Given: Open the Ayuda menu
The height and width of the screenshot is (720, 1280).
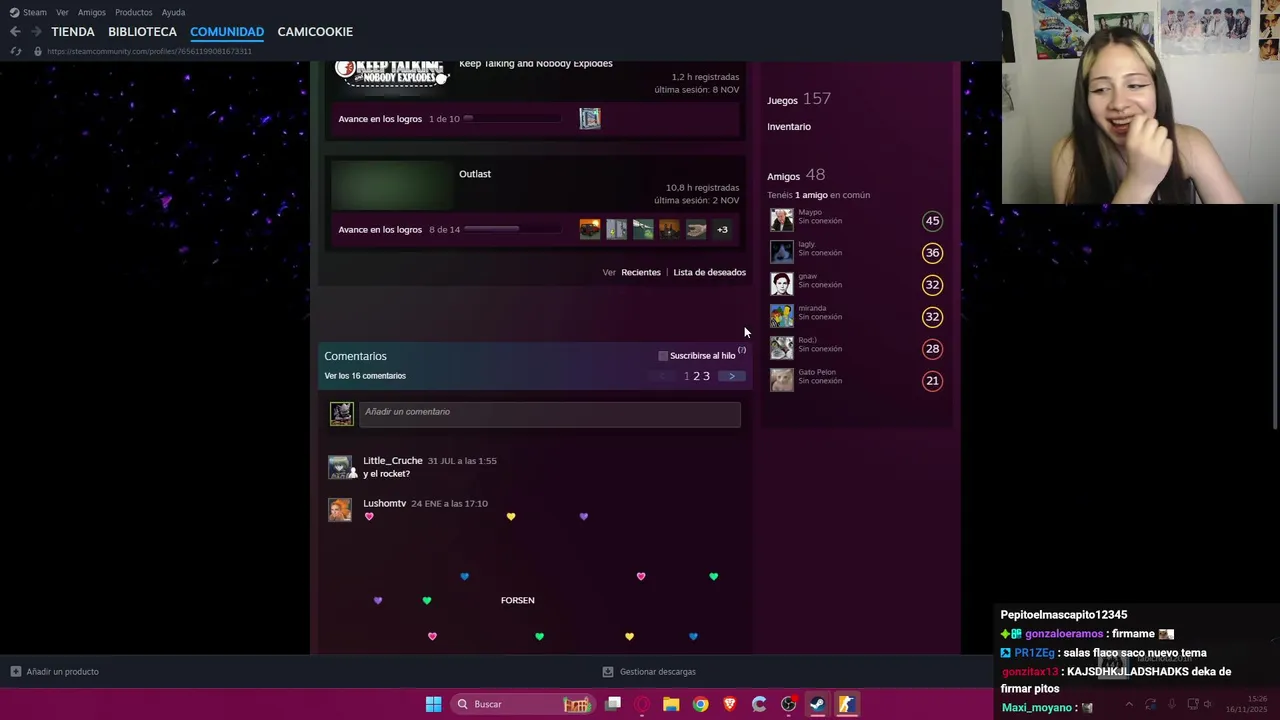Looking at the screenshot, I should coord(173,12).
